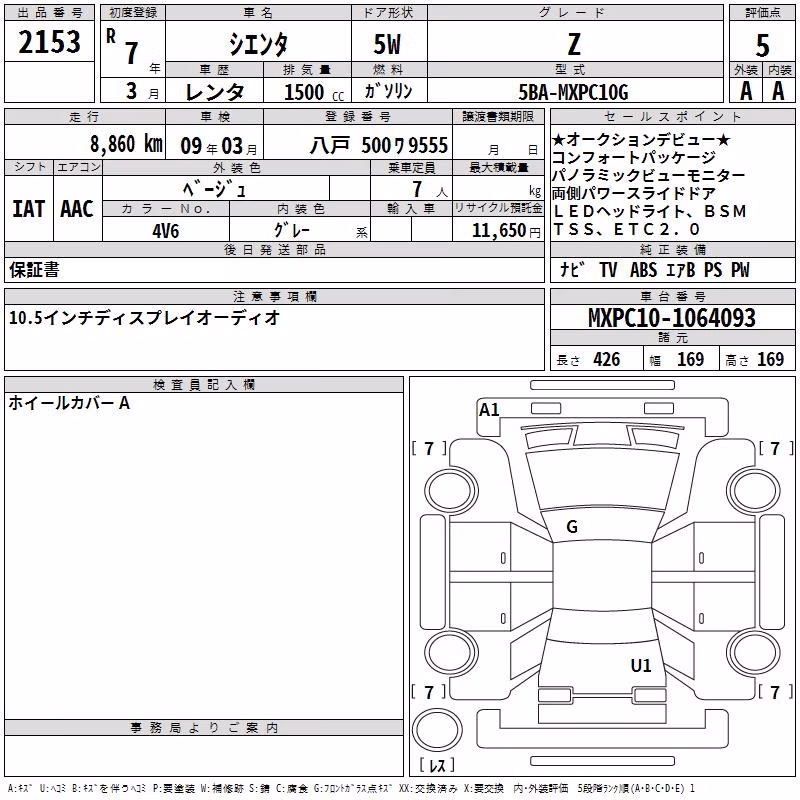Screen dimensions: 800x800
Task: Select the evaluation score 5
Action: pos(762,45)
